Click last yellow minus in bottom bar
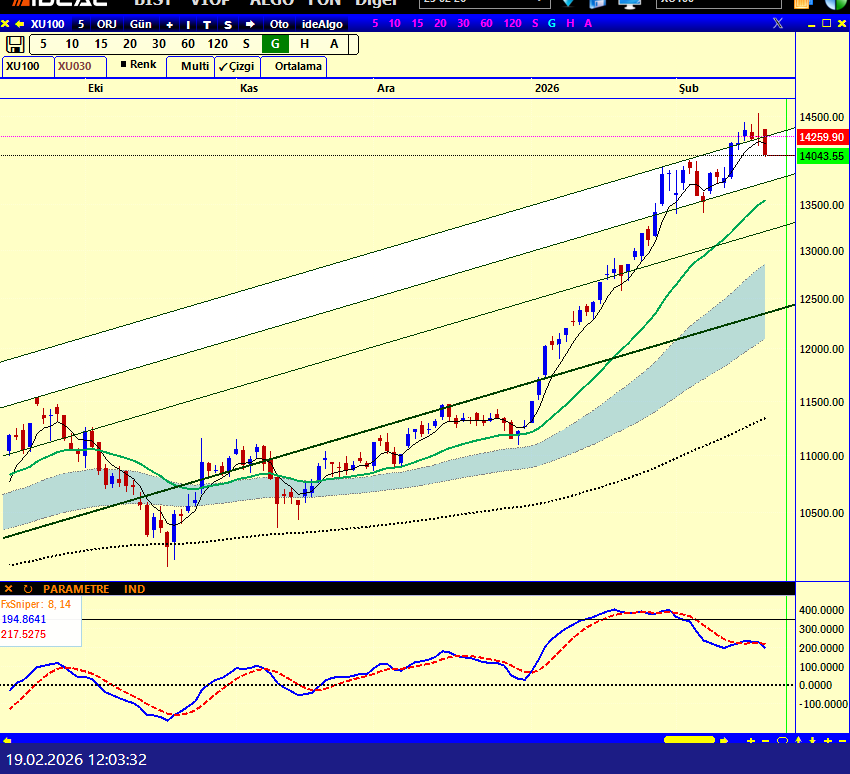 pos(842,740)
